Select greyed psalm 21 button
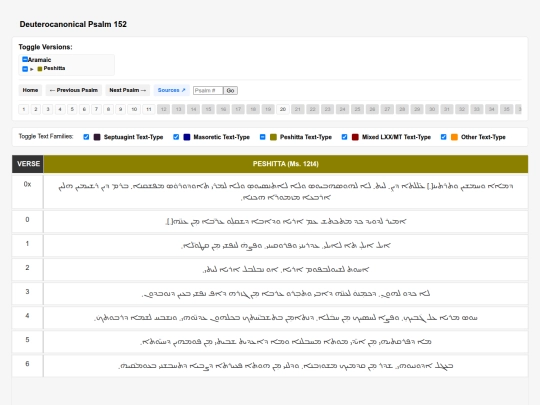540x405 pixels. pos(298,109)
